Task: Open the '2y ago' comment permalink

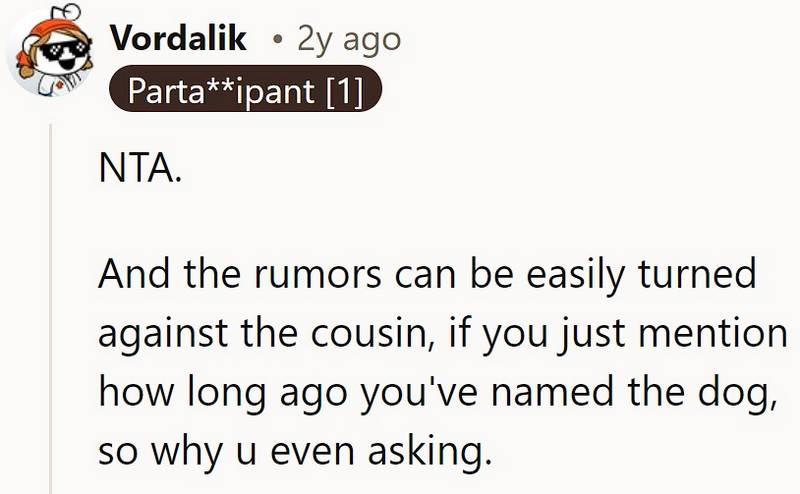Action: (x=349, y=40)
